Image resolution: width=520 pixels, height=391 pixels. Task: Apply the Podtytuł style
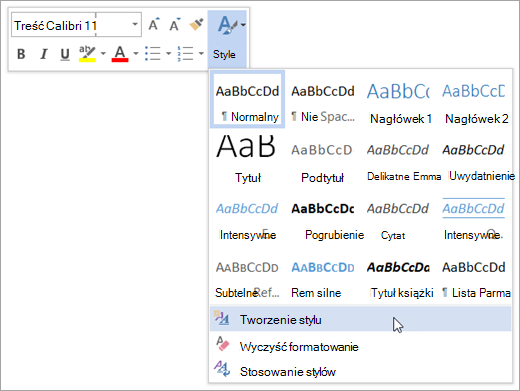tap(323, 158)
